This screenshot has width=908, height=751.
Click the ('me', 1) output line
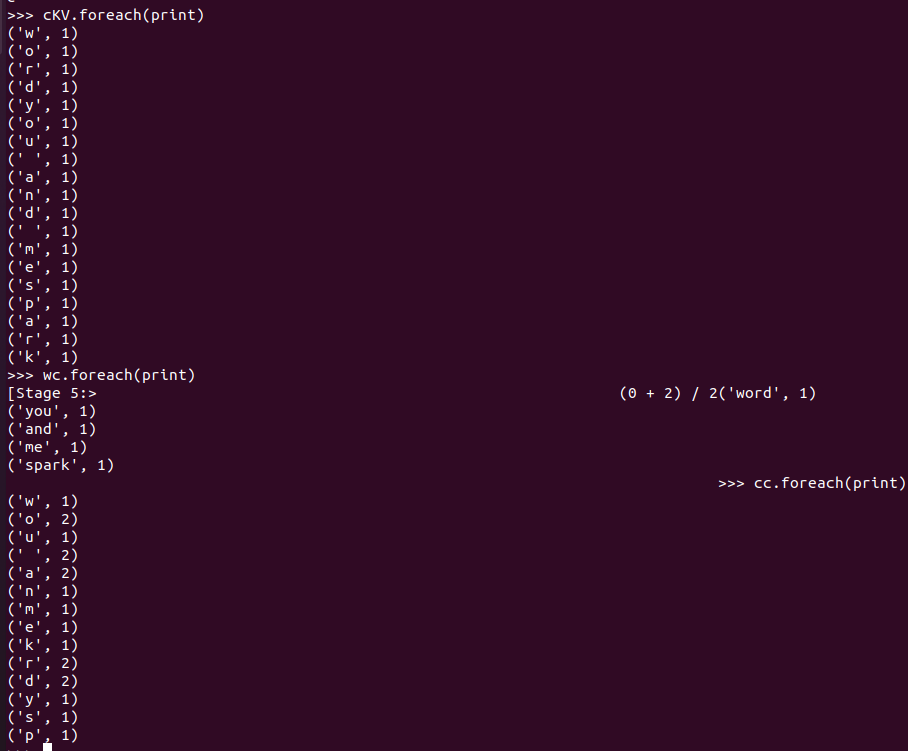click(x=47, y=447)
